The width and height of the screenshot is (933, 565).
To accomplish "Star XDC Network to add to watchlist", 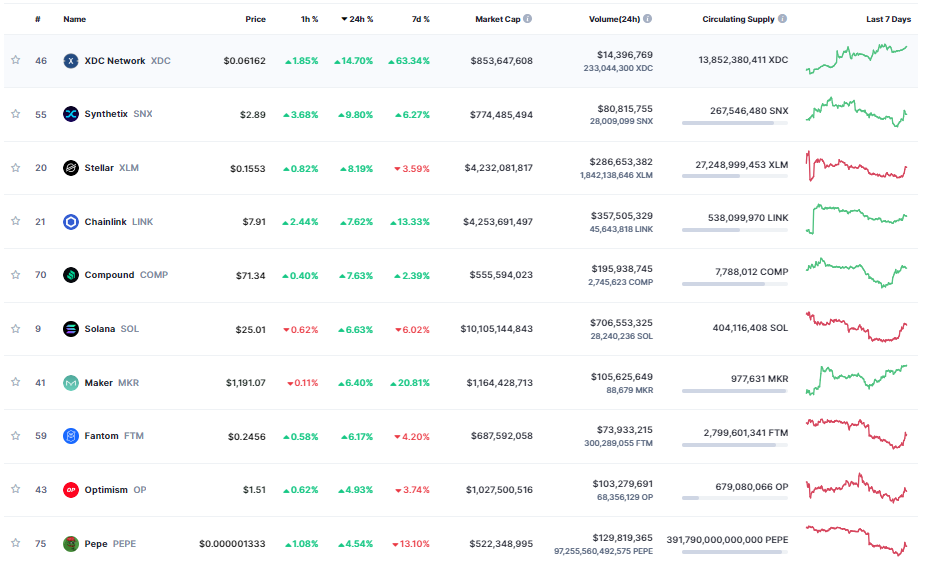I will tap(16, 60).
